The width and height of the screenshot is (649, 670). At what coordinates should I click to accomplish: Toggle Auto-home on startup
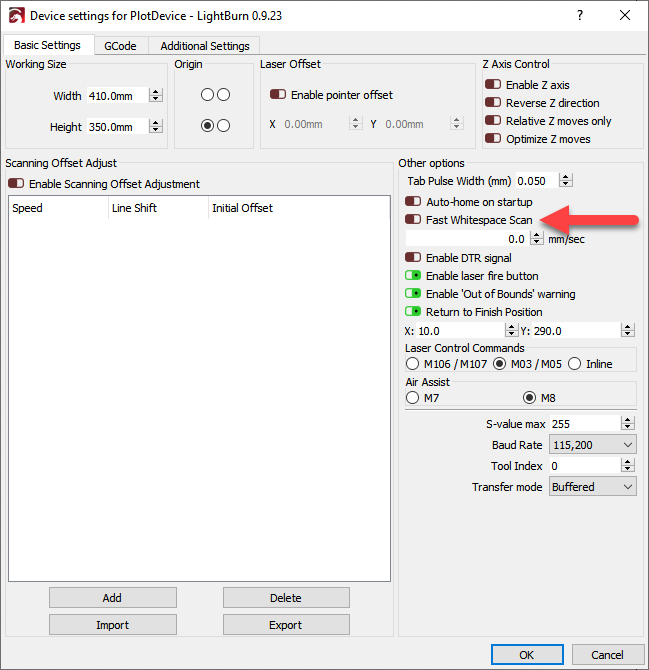click(x=413, y=201)
